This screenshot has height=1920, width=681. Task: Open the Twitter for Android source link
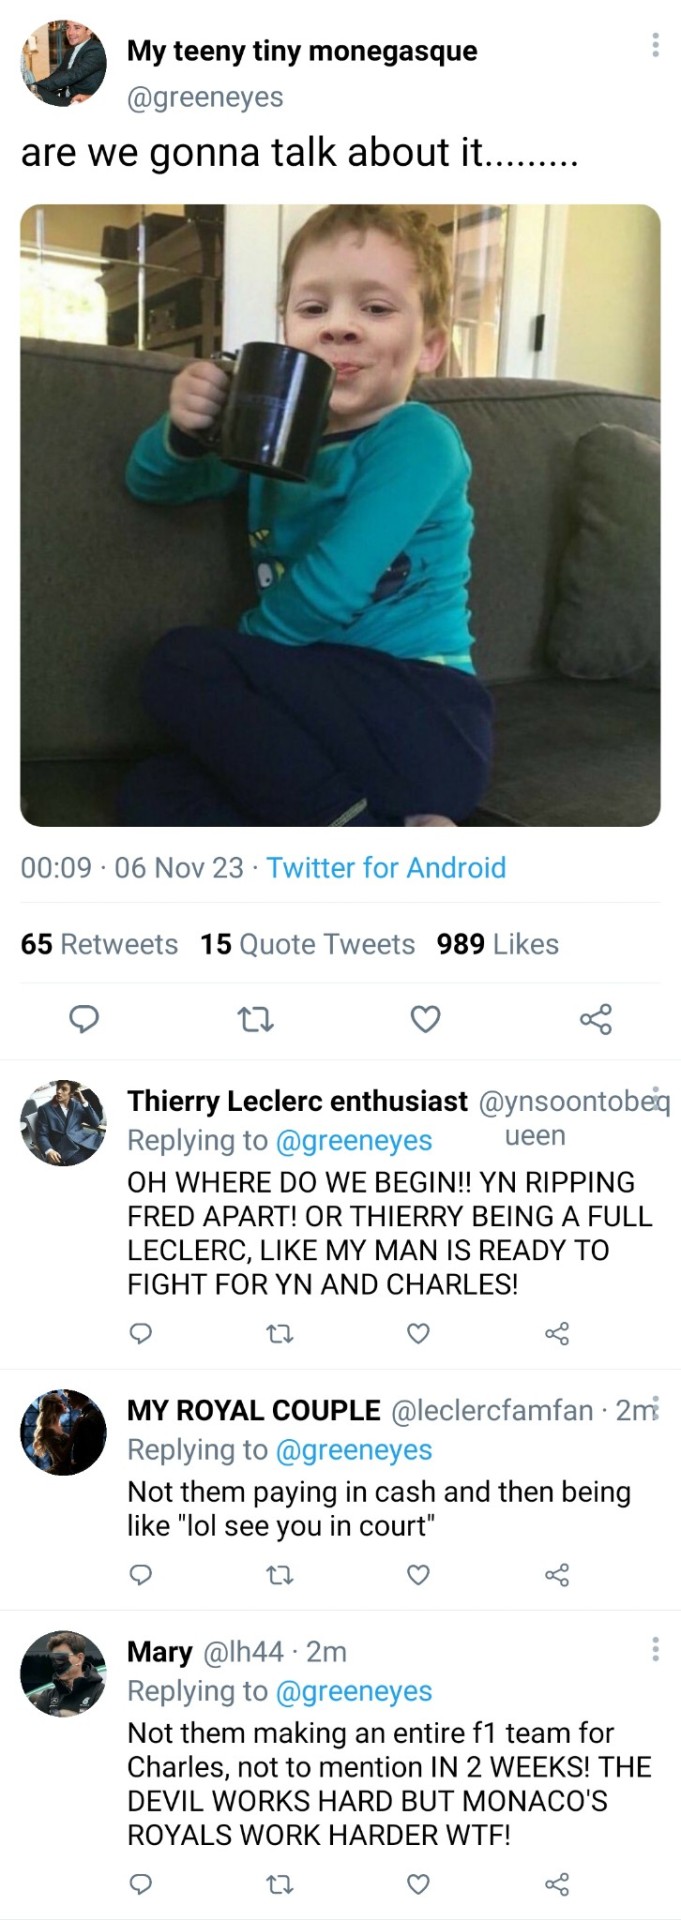[x=386, y=867]
